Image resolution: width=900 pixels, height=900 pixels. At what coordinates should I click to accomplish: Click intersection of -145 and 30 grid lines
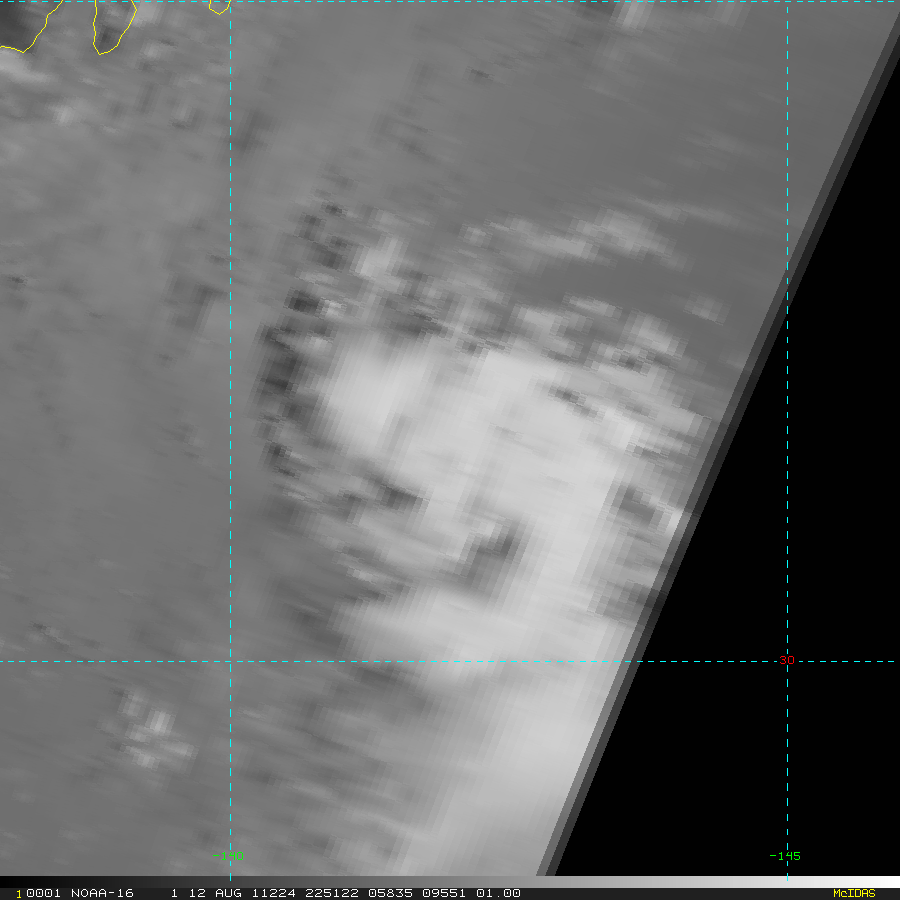pyautogui.click(x=787, y=661)
